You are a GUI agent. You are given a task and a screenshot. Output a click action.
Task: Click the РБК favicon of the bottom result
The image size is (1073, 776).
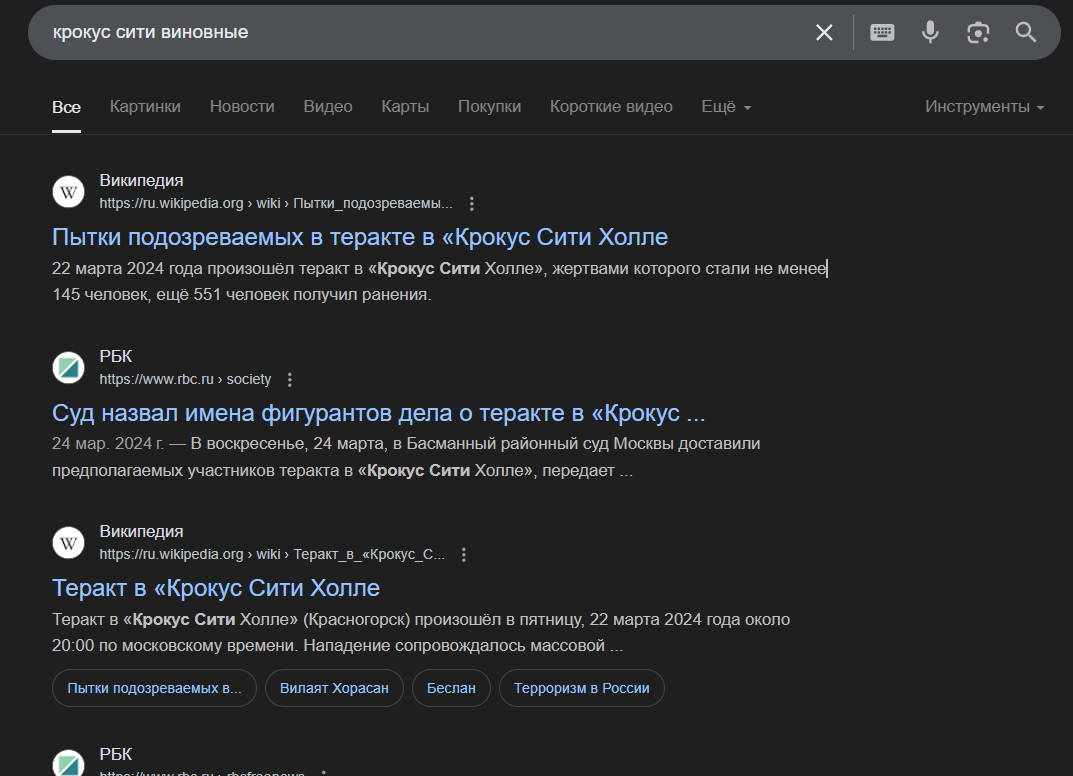pos(68,763)
